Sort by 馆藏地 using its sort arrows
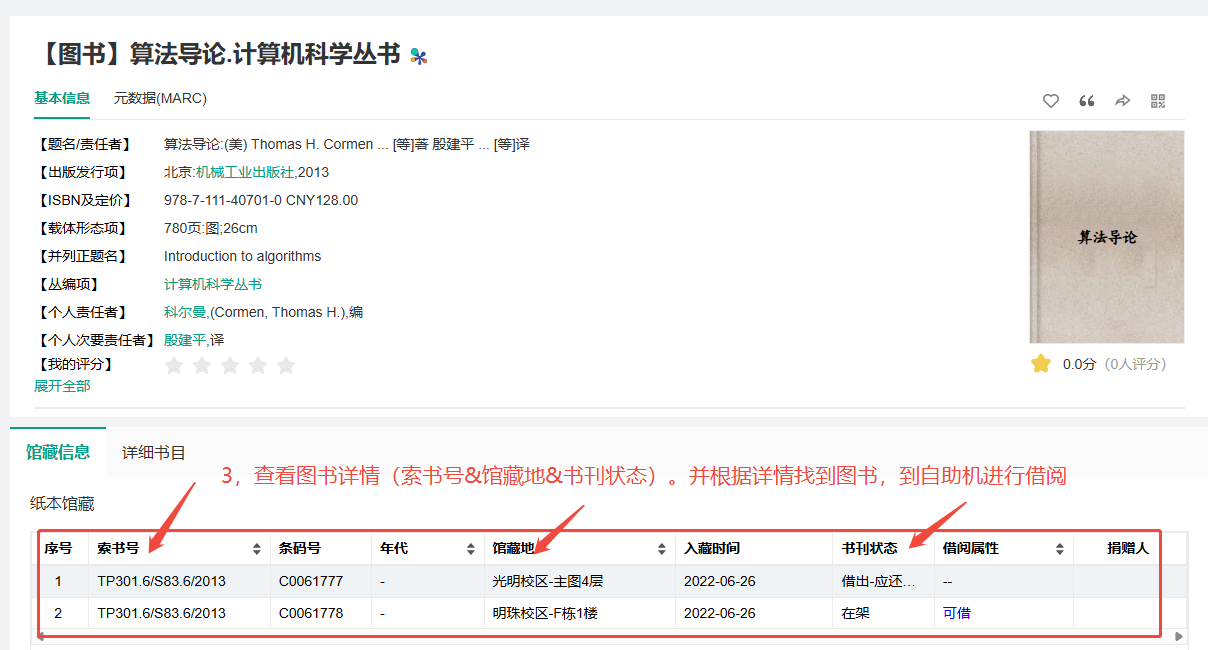The height and width of the screenshot is (650, 1208). point(661,549)
